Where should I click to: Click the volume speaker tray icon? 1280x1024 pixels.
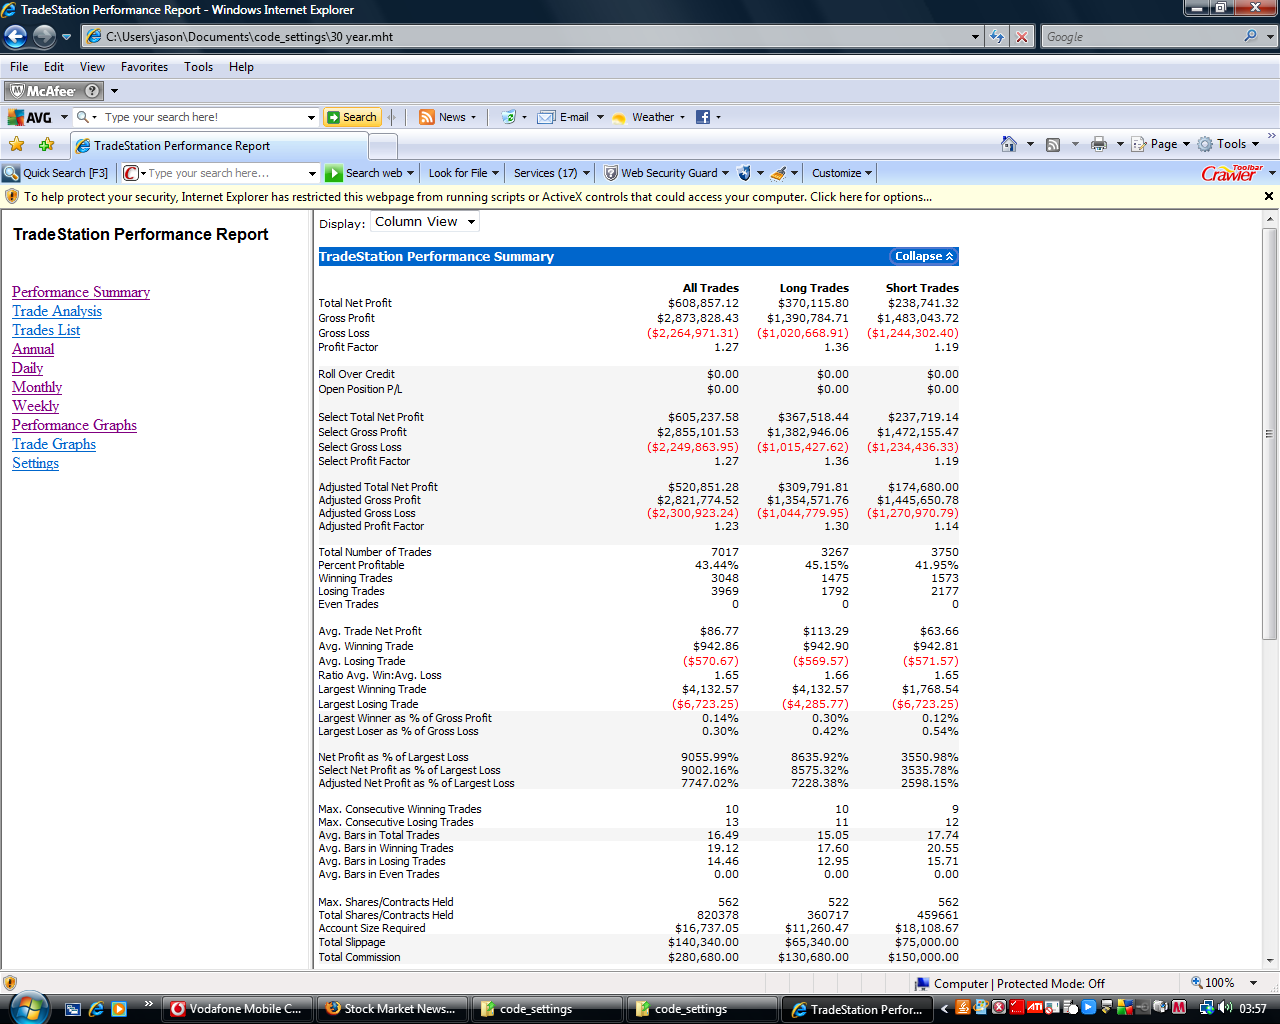pos(1225,1008)
